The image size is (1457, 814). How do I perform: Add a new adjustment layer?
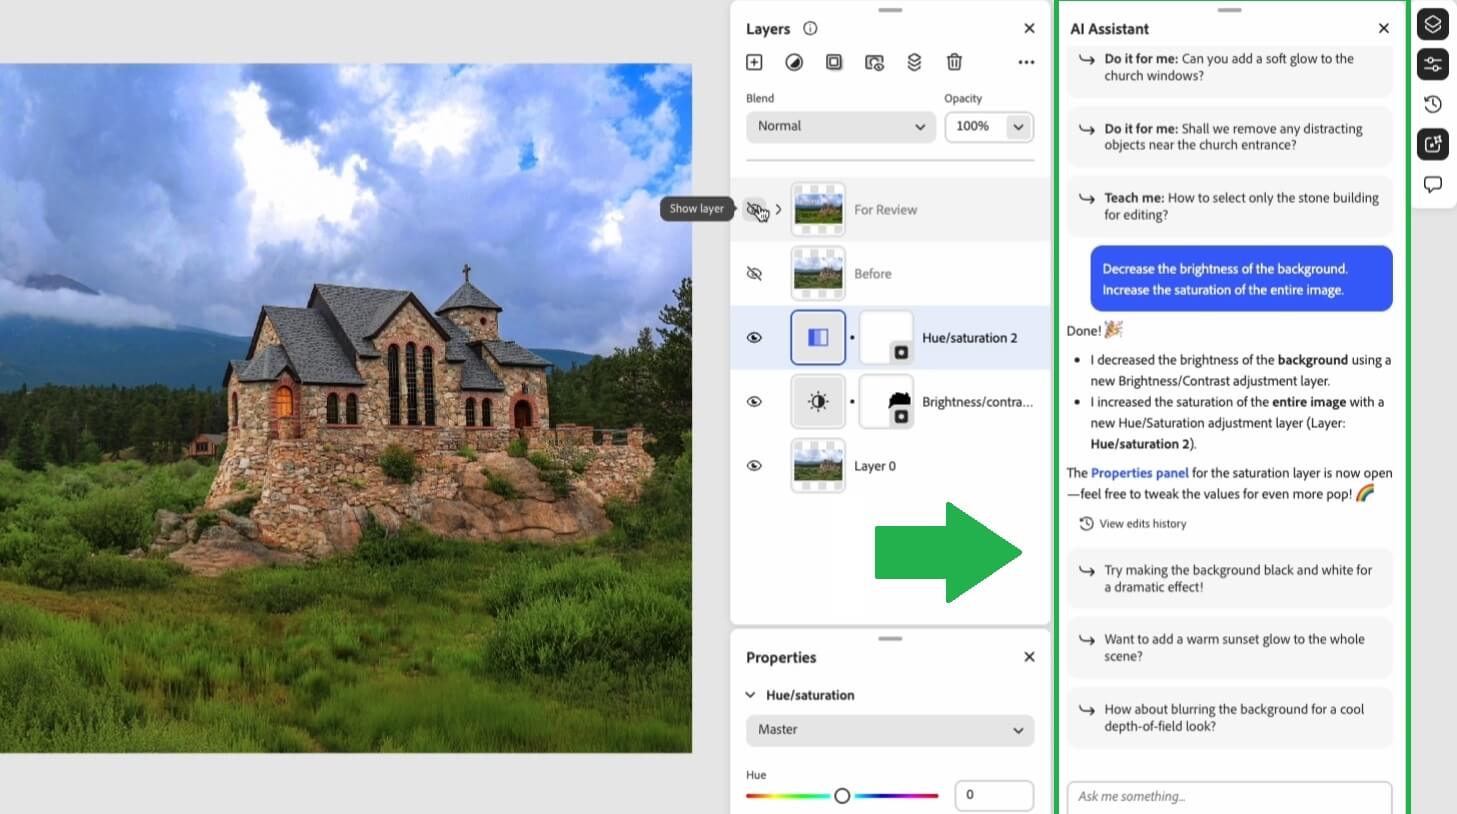click(794, 62)
